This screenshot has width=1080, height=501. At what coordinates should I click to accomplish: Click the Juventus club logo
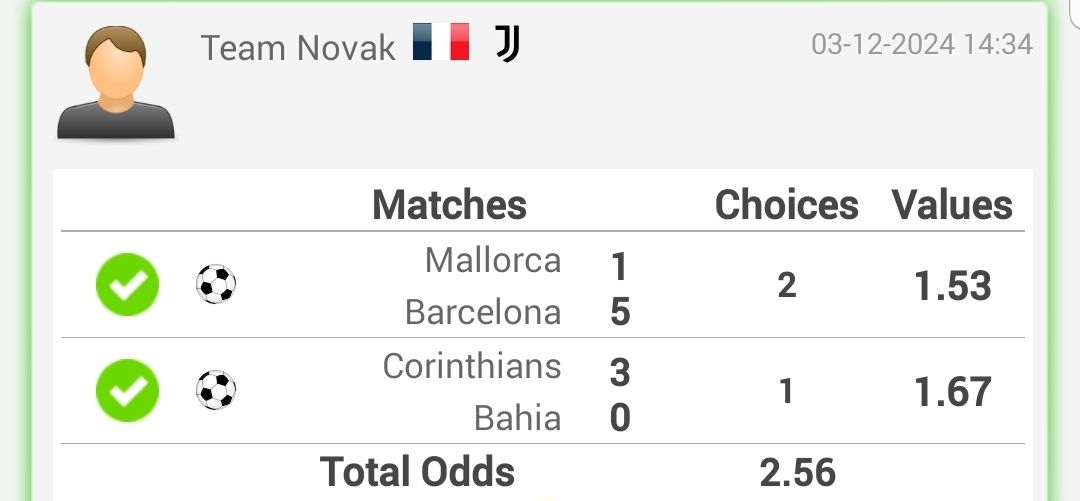(508, 44)
